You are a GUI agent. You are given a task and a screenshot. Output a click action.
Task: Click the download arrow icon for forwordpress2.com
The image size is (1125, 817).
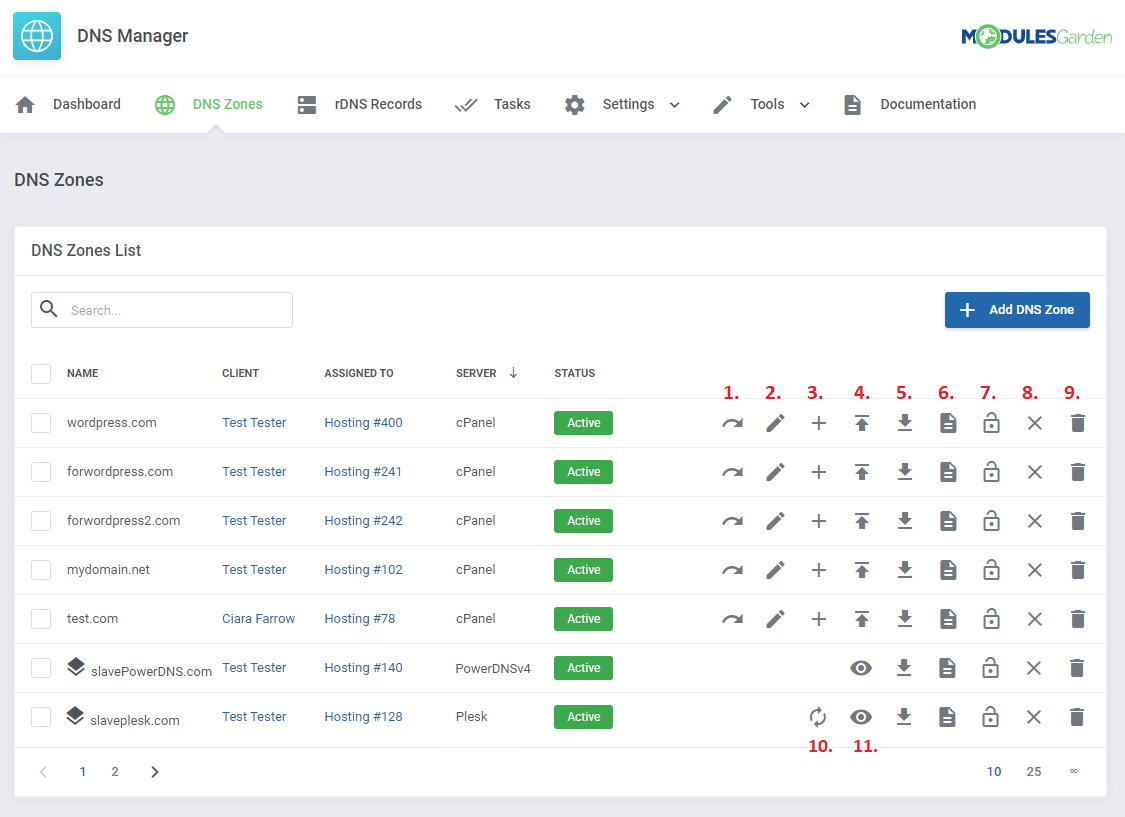905,521
